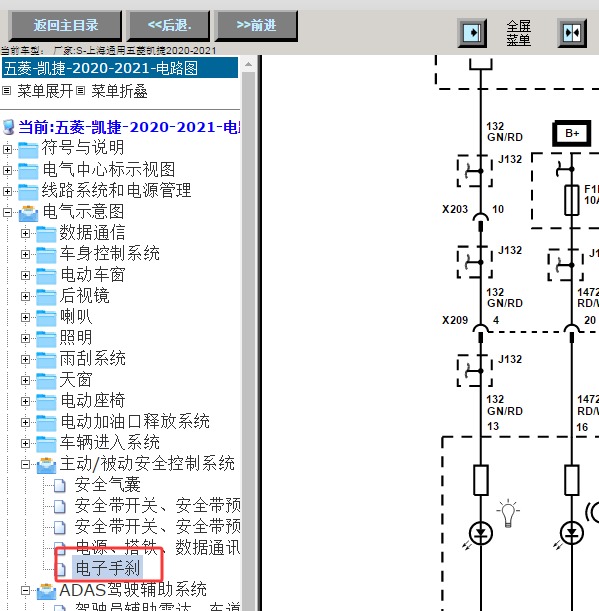Select the 电气示意图 tree label

(83, 212)
